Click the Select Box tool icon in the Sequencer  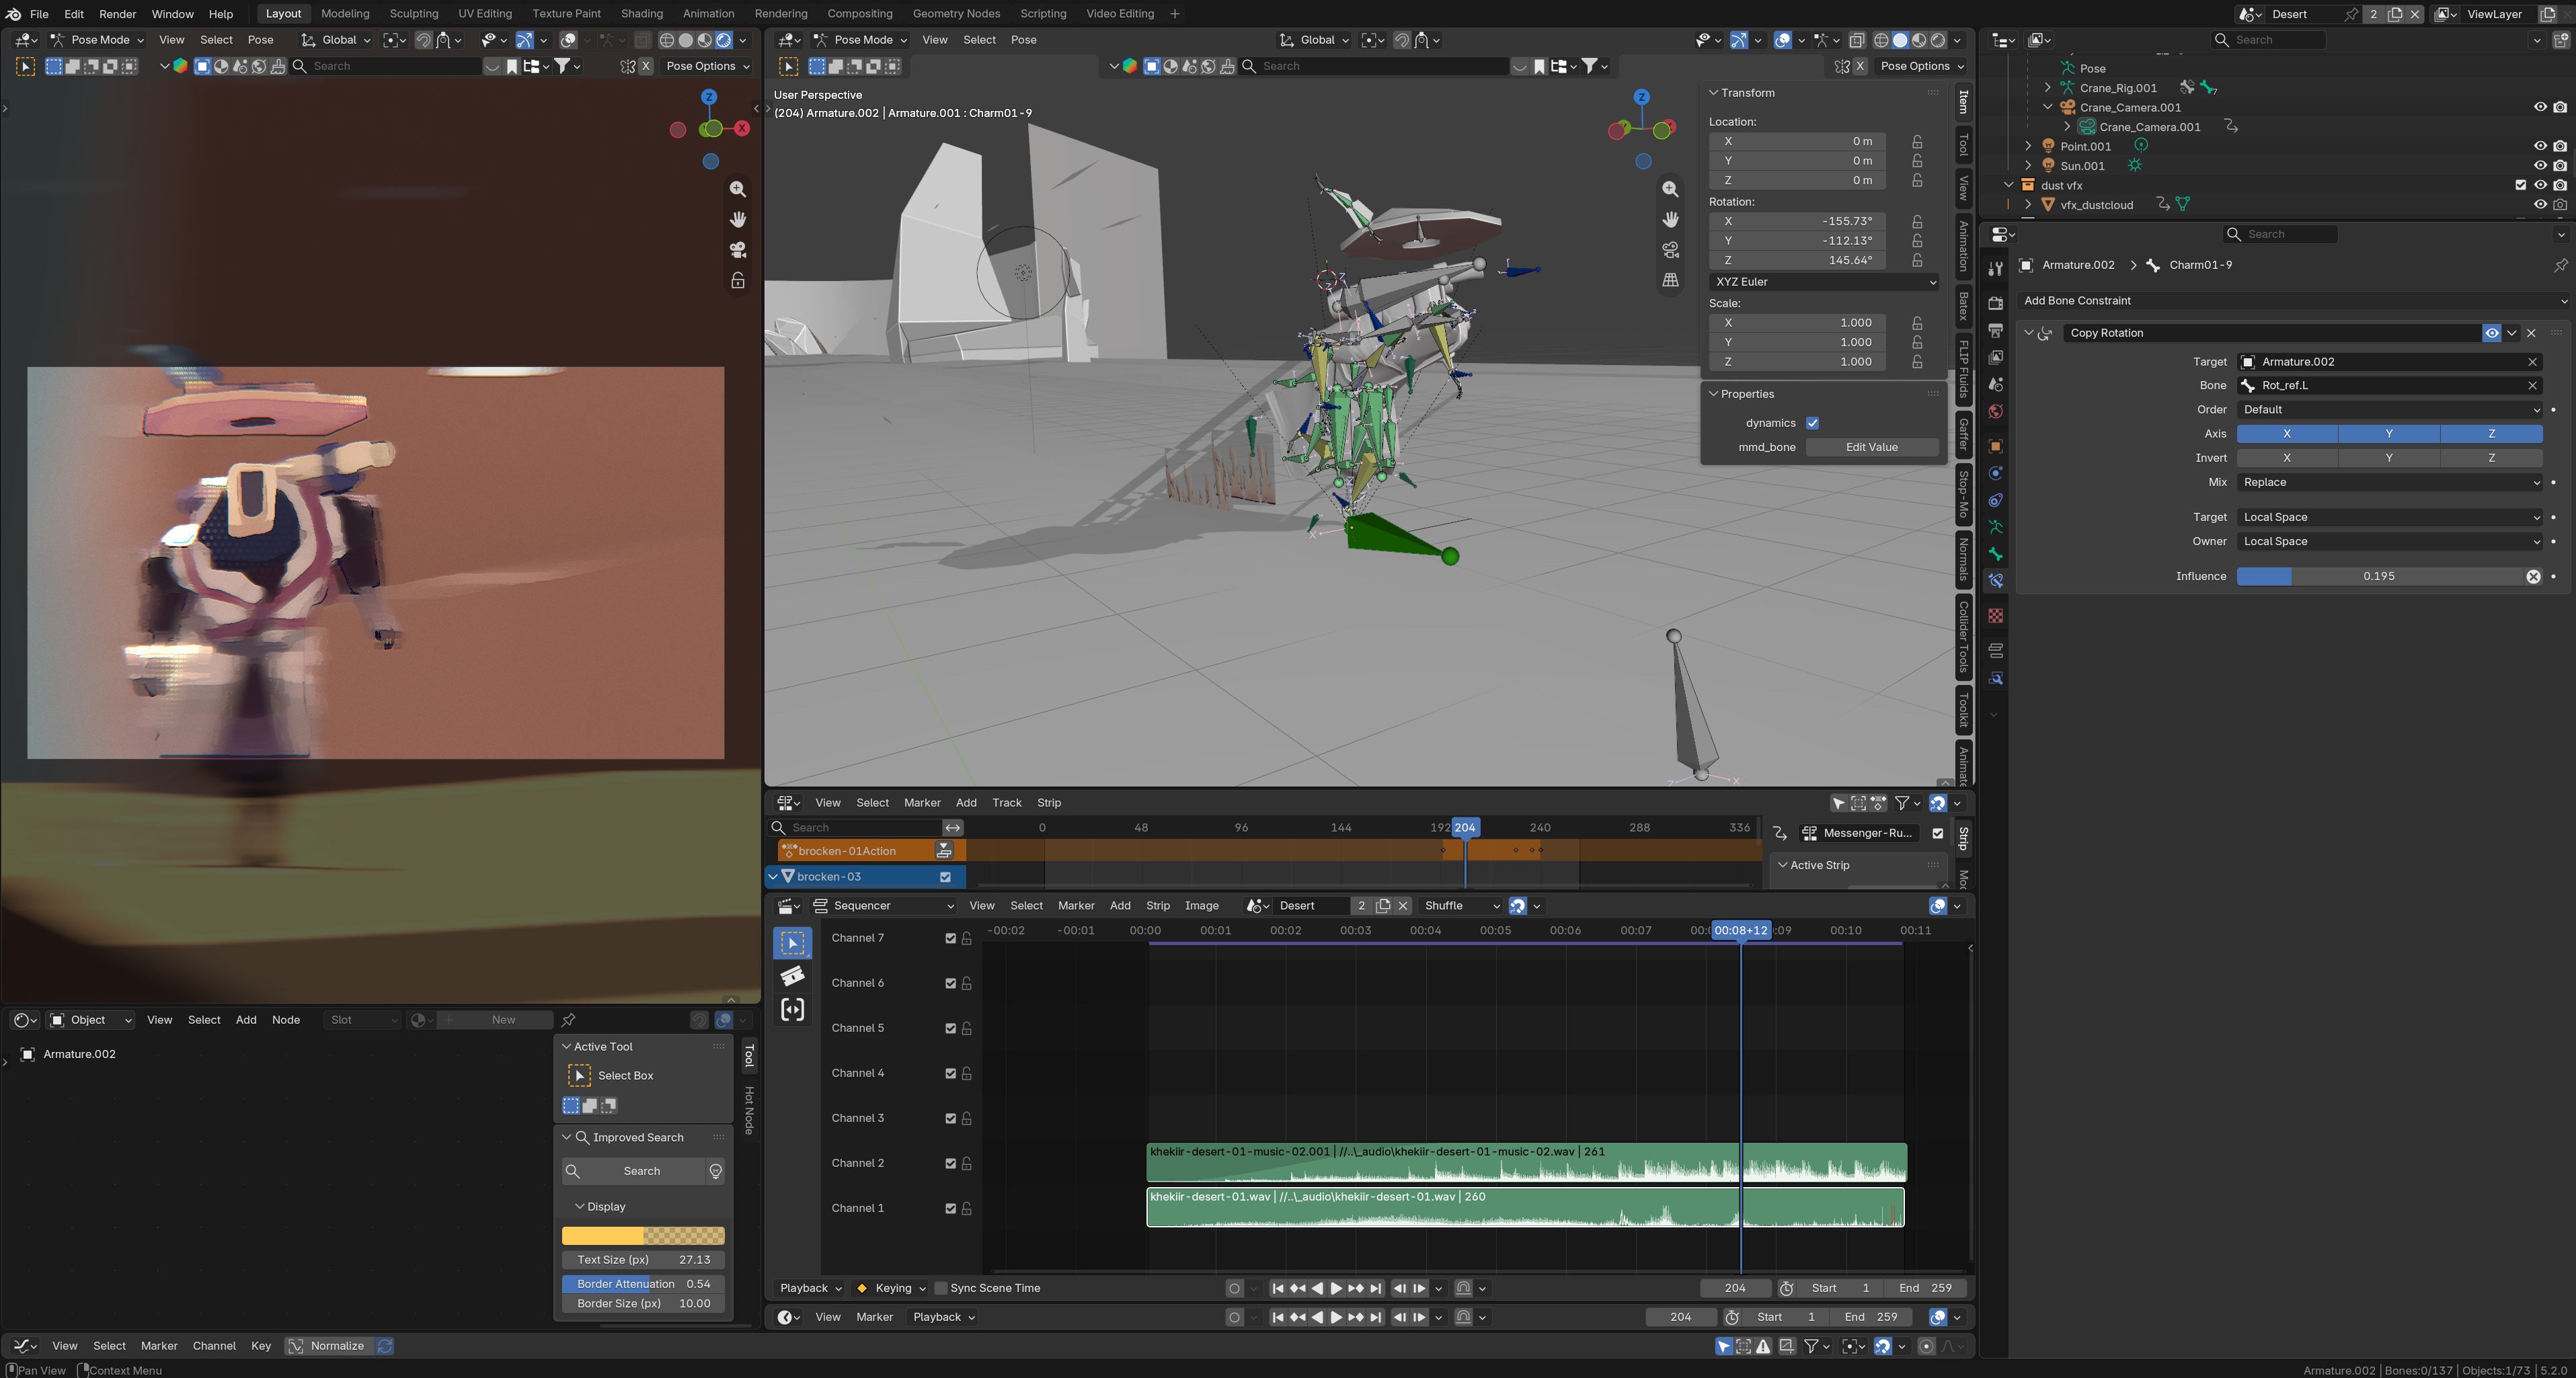(x=793, y=943)
